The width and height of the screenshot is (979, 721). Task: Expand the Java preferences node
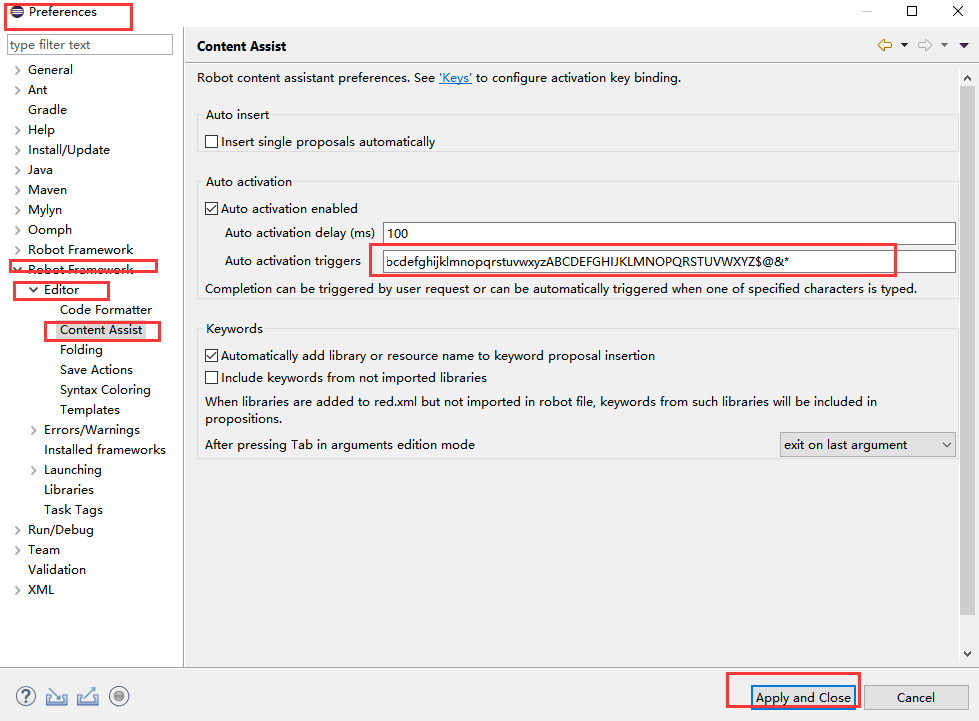tap(18, 170)
